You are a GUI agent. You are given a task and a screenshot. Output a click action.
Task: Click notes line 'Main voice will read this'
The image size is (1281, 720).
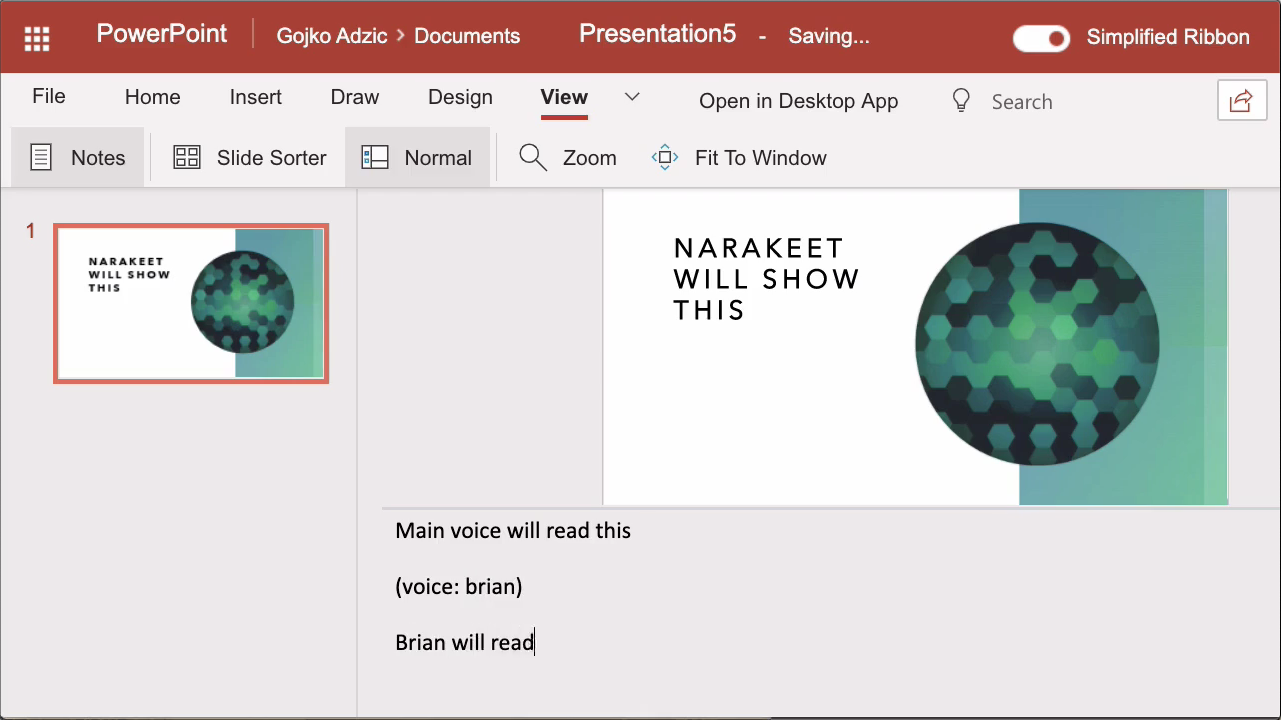point(513,530)
